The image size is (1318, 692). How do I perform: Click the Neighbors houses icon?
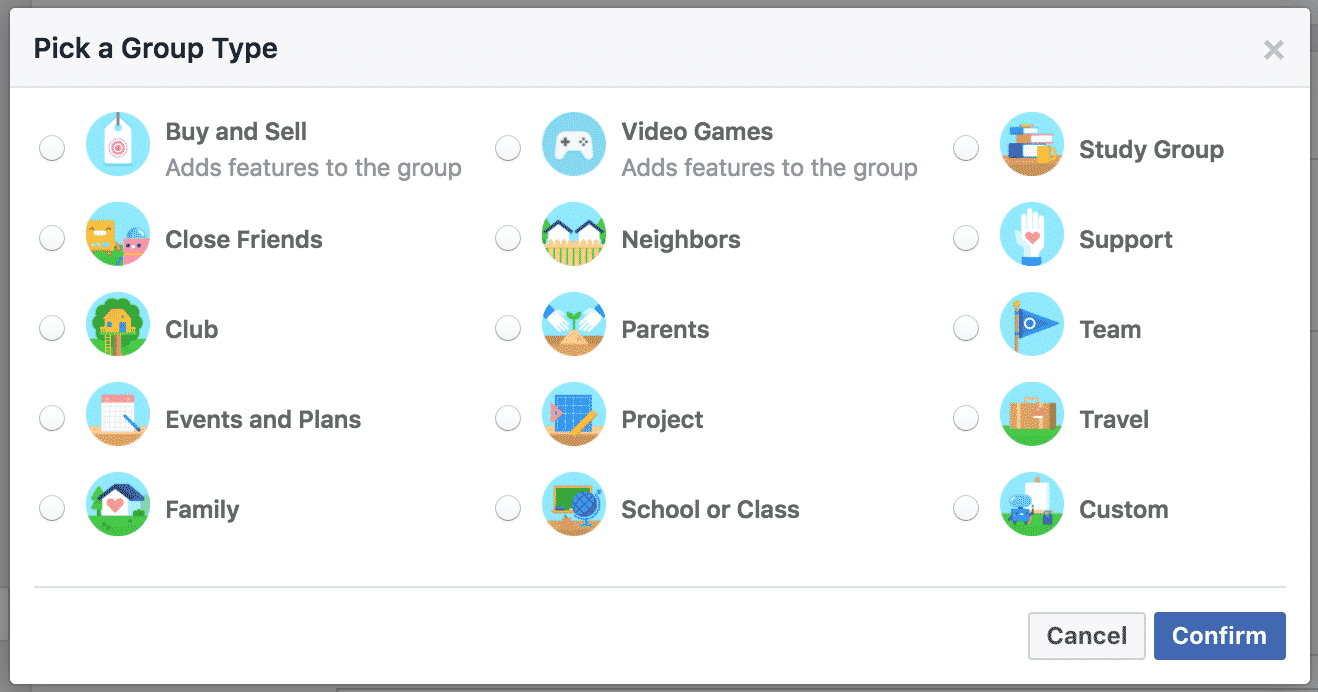[574, 235]
